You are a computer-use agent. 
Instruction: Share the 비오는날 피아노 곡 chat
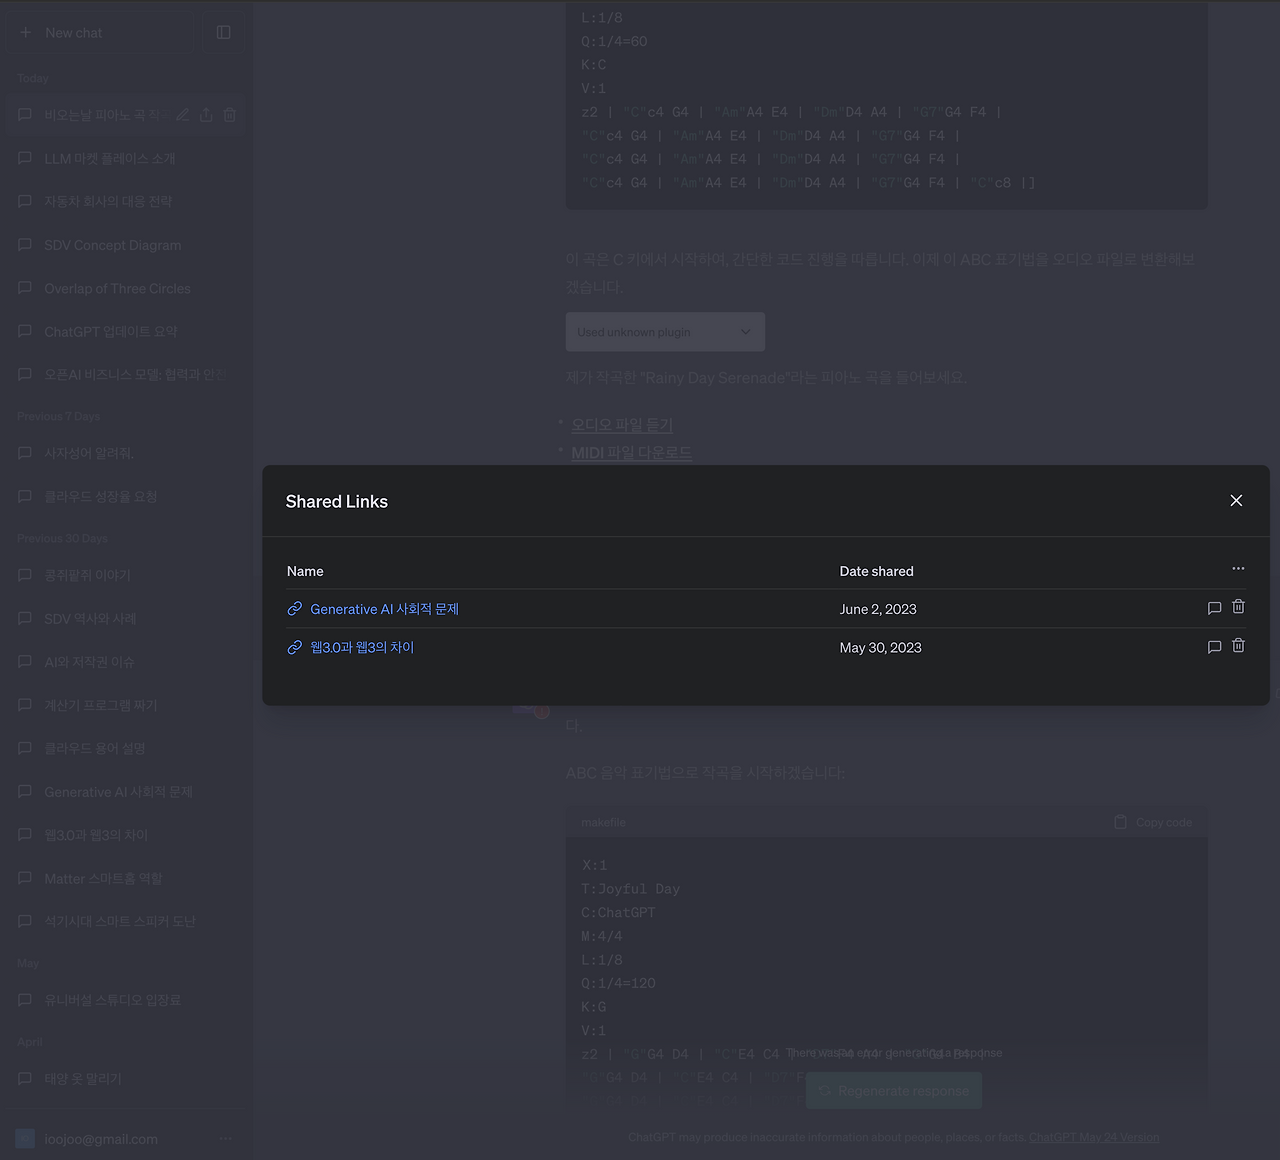tap(206, 115)
